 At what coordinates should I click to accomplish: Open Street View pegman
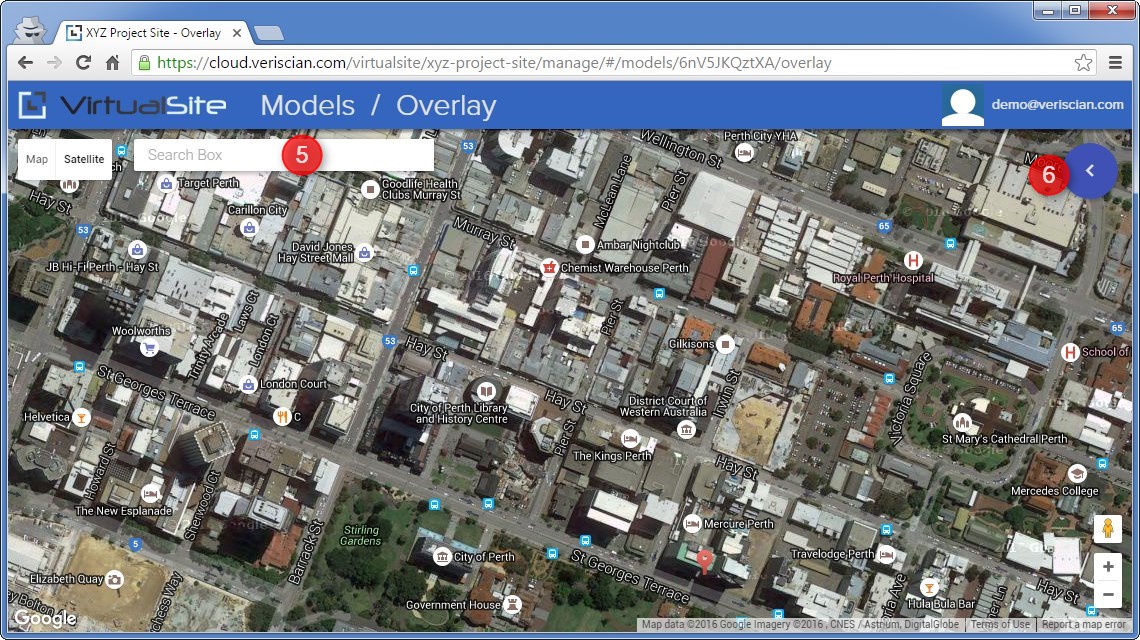(1107, 529)
